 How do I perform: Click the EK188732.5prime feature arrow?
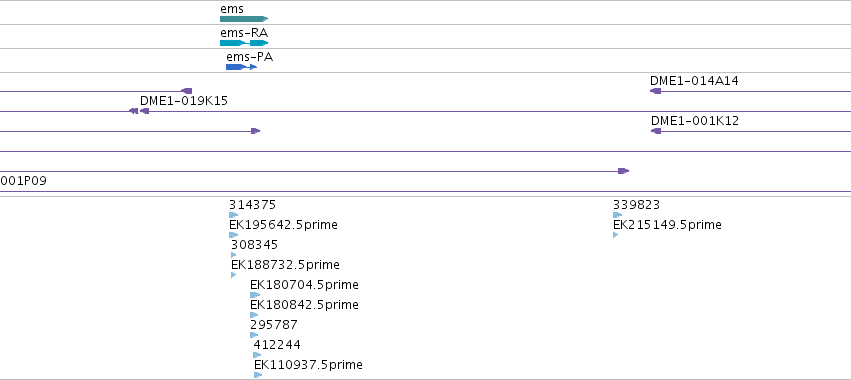(233, 275)
